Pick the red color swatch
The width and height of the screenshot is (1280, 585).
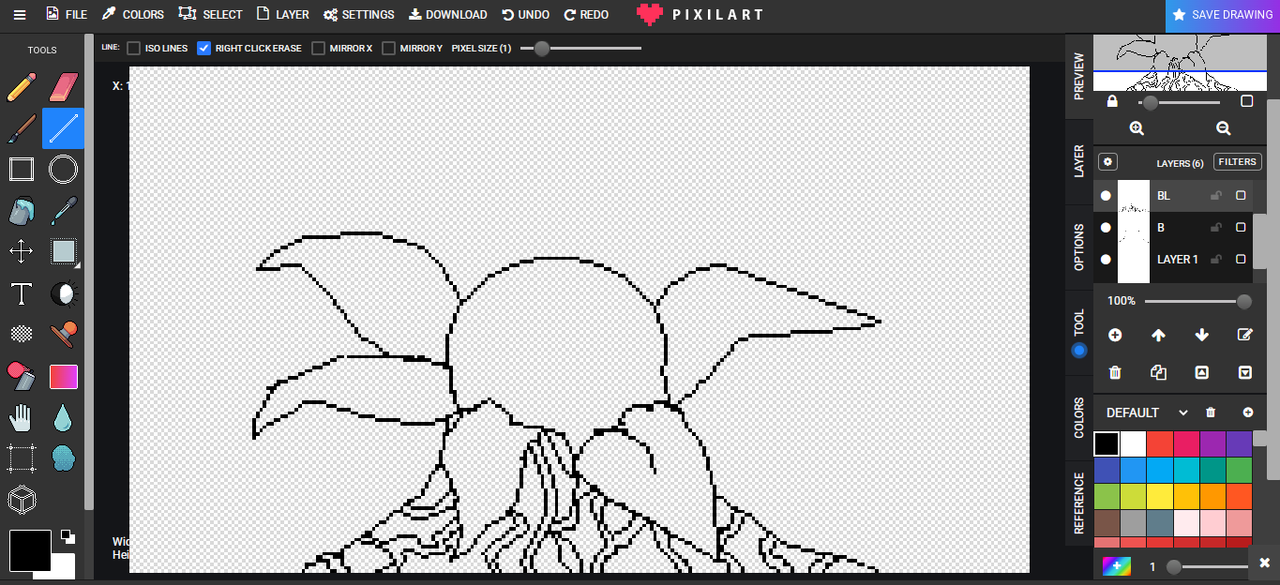(1159, 443)
